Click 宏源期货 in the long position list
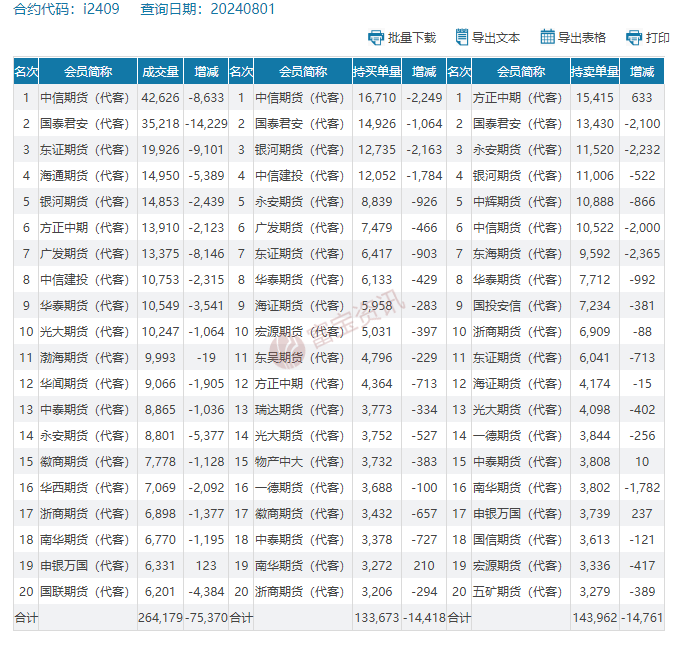The image size is (674, 658). [300, 331]
